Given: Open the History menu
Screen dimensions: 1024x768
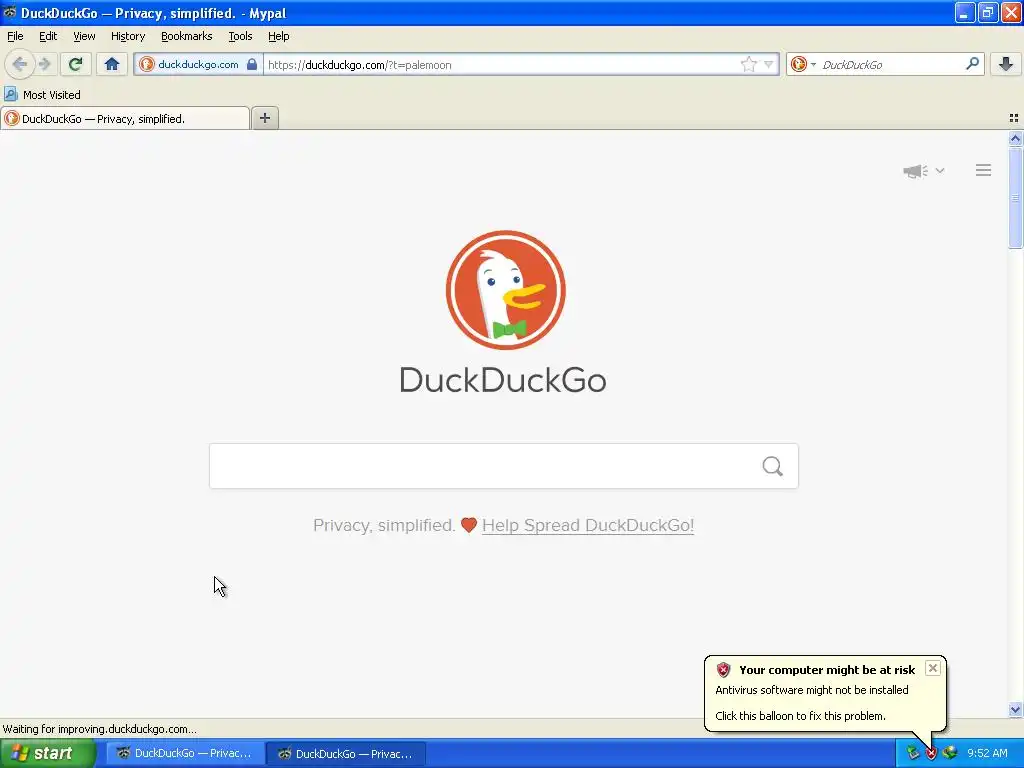Looking at the screenshot, I should pos(128,37).
